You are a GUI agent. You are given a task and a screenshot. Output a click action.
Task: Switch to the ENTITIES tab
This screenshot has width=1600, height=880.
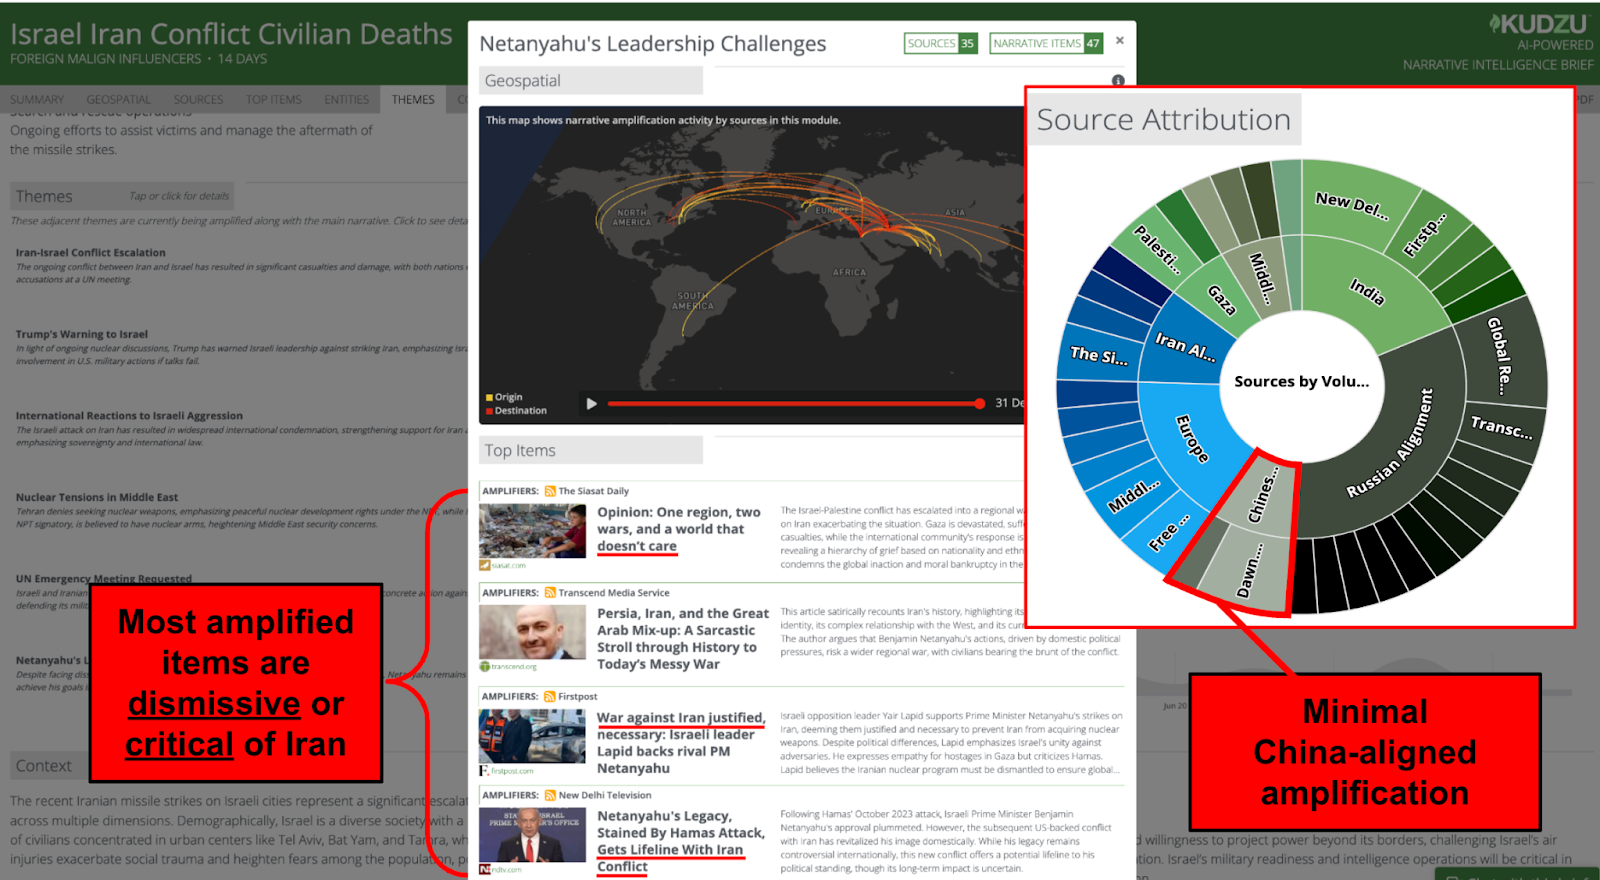pyautogui.click(x=346, y=99)
